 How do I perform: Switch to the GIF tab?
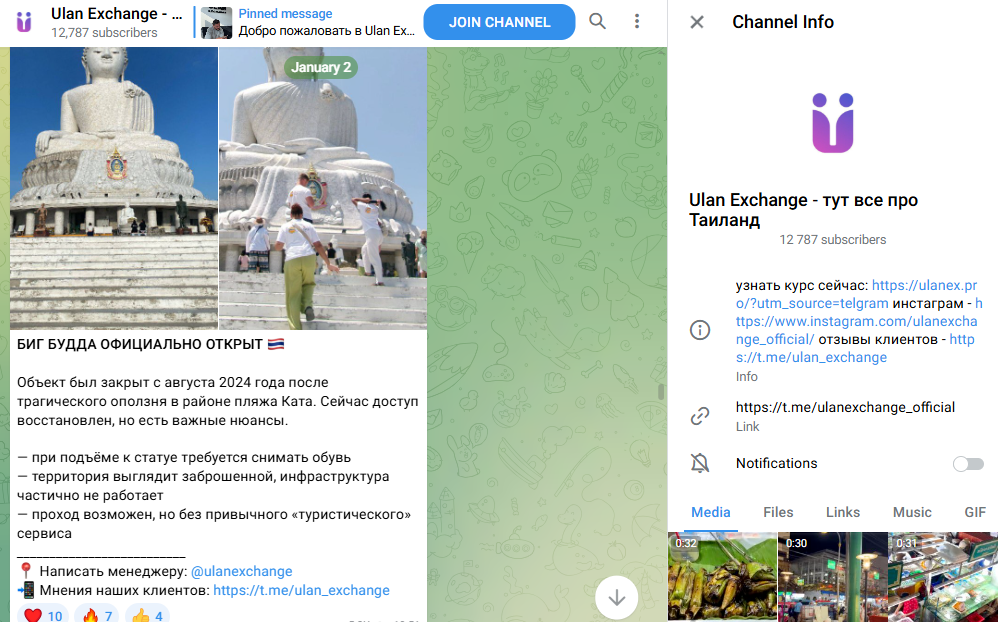coord(975,512)
